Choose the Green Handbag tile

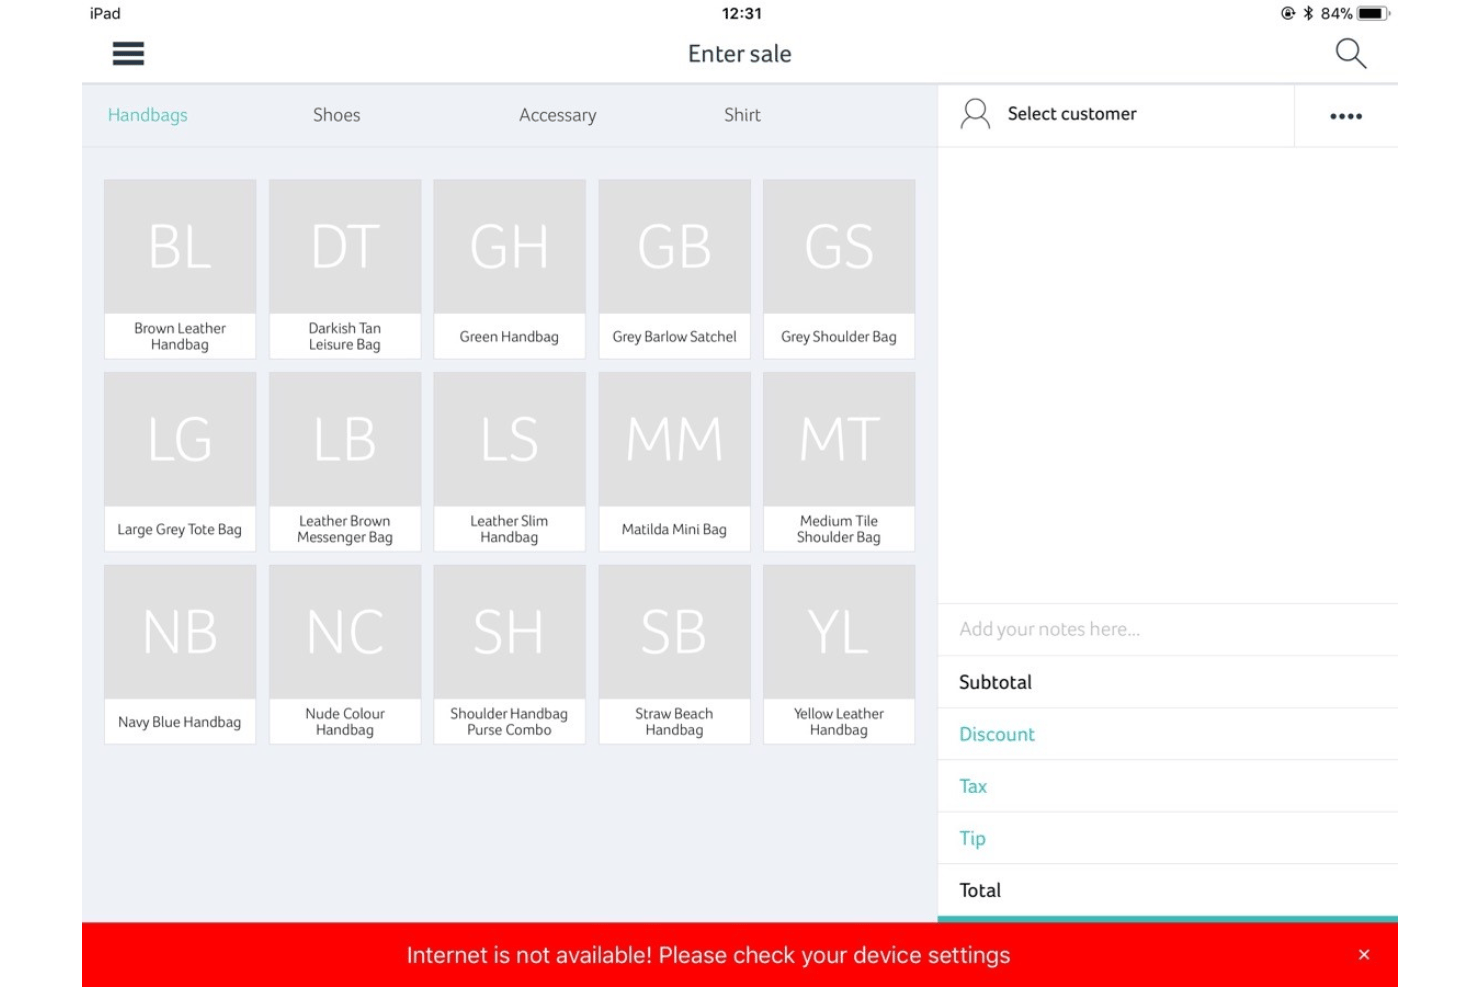(509, 269)
